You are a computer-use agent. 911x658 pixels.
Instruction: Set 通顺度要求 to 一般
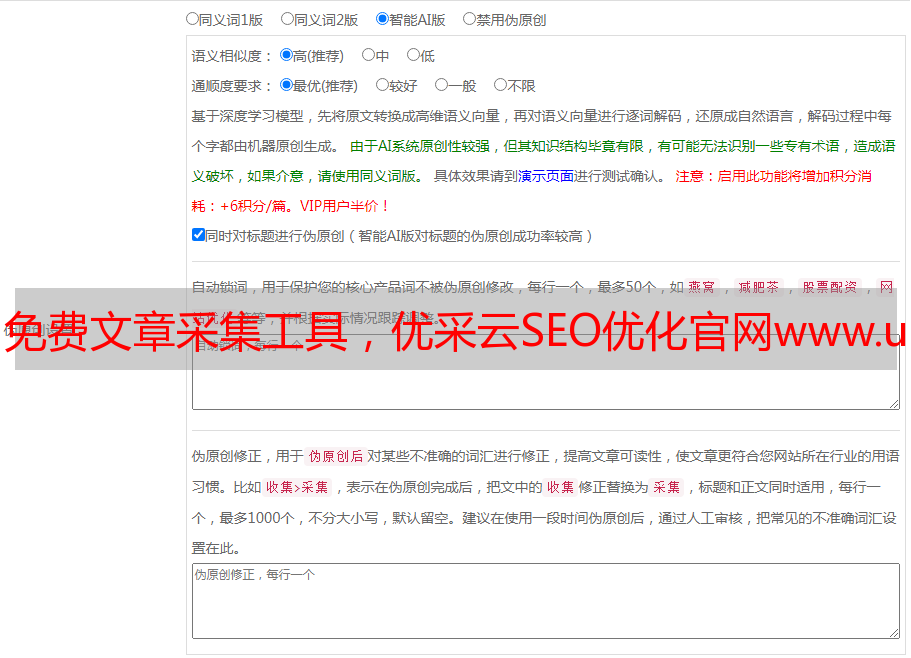441,85
